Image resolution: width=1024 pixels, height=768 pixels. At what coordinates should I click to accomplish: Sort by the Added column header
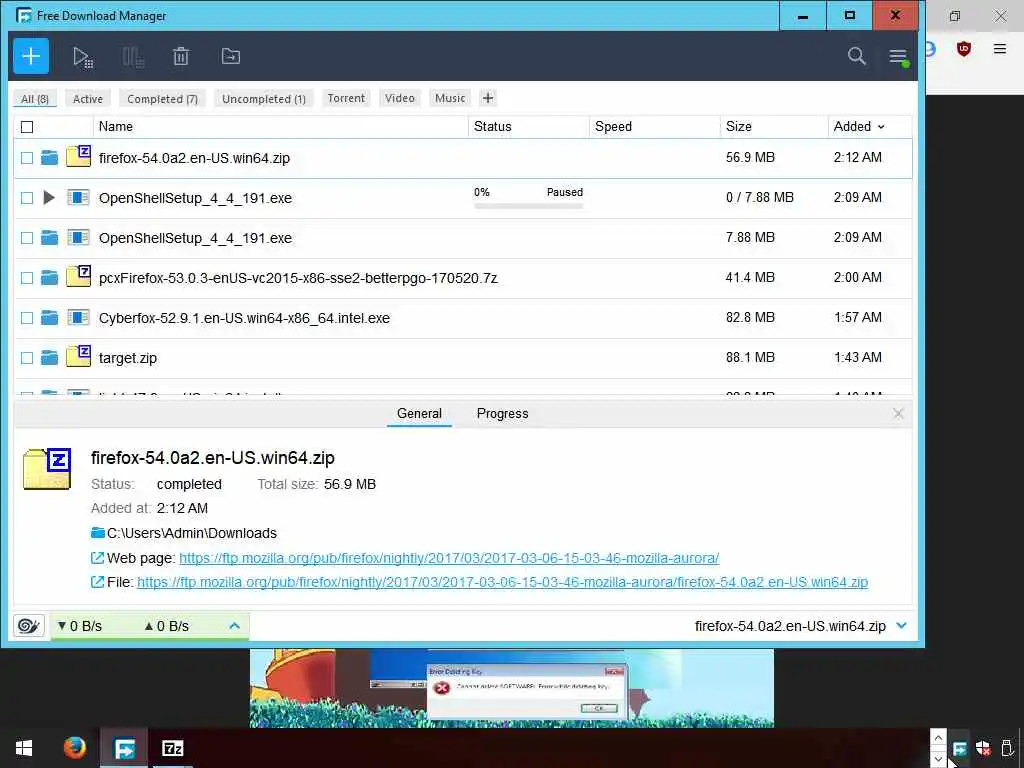[x=859, y=127]
